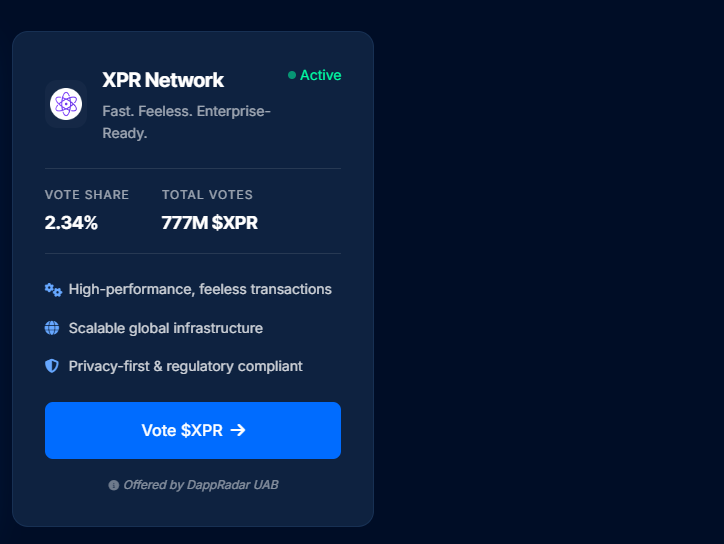Click the 777M $XPR total value
This screenshot has height=544, width=724.
209,223
